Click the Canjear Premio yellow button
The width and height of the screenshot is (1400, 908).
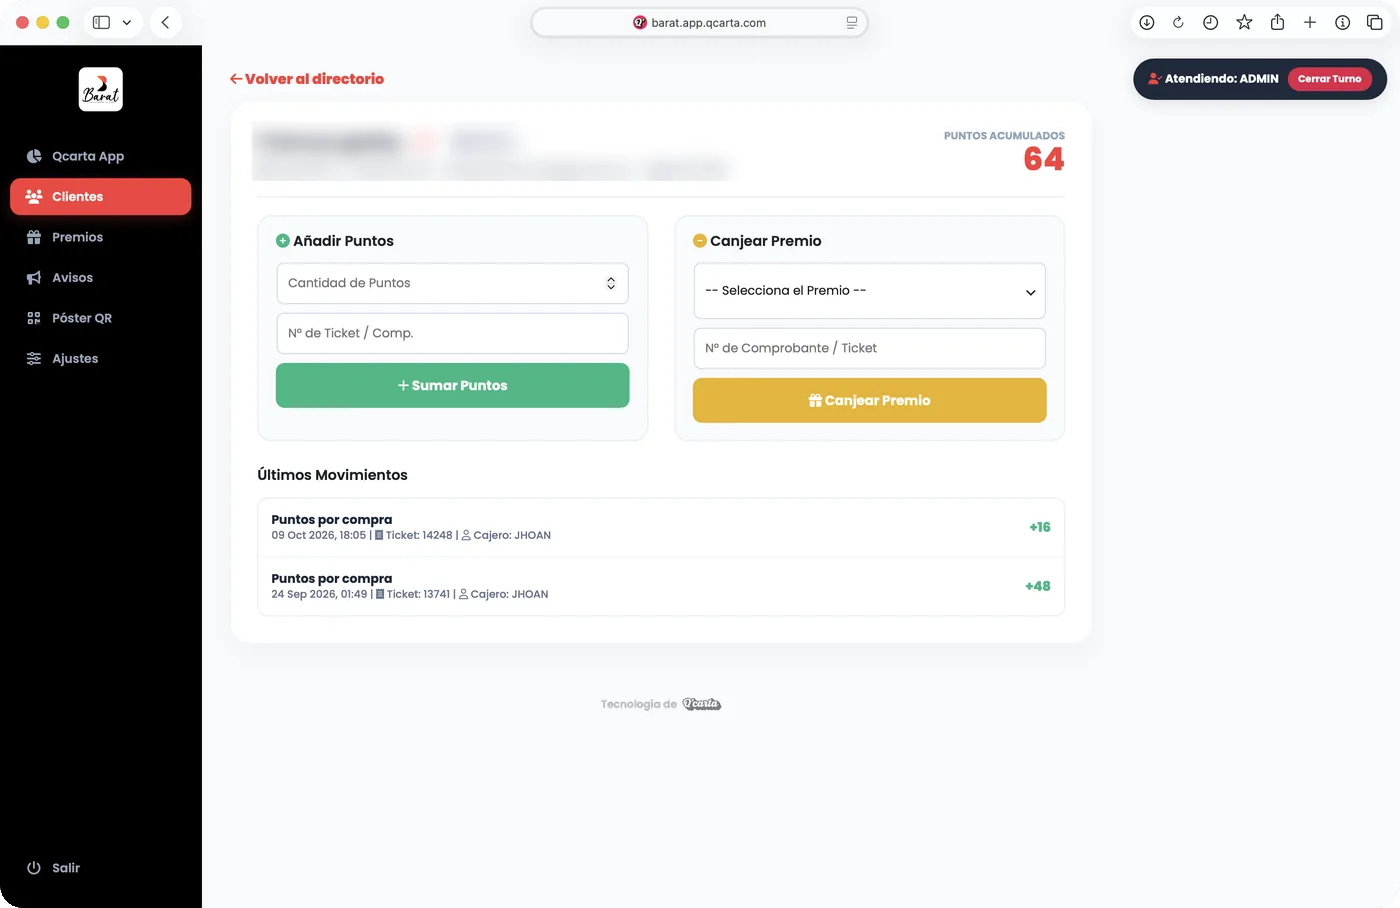point(869,400)
